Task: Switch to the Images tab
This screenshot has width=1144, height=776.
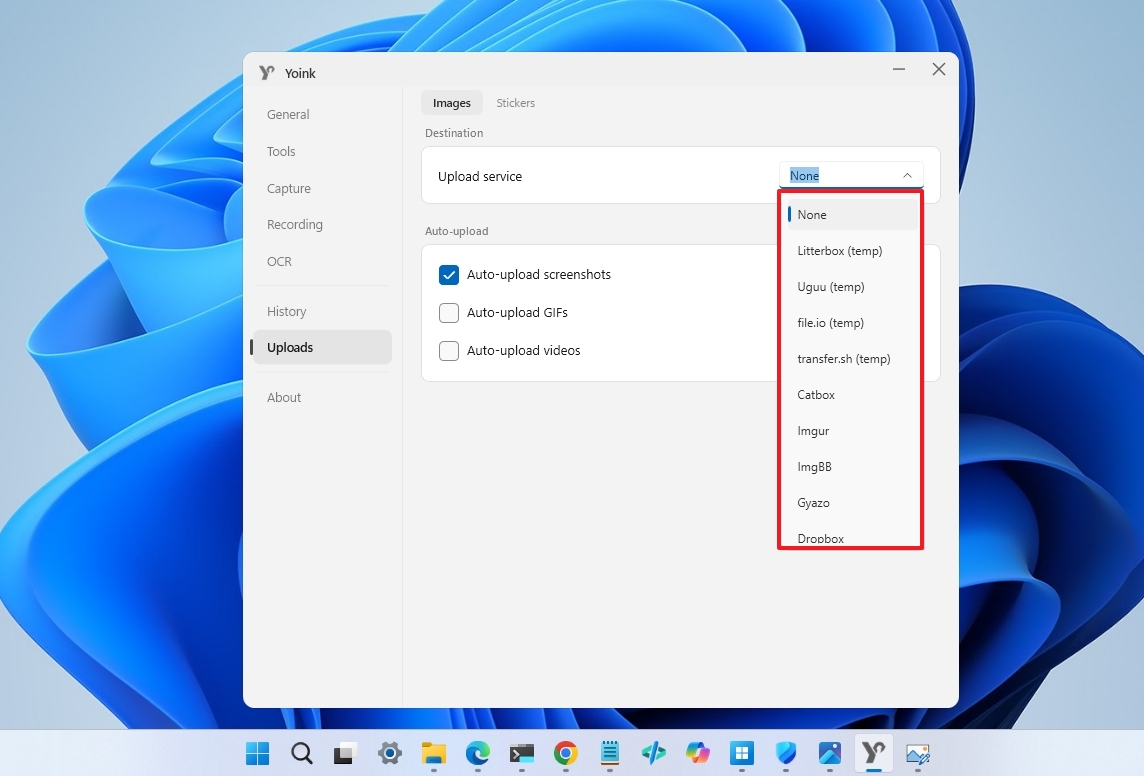Action: [x=452, y=104]
